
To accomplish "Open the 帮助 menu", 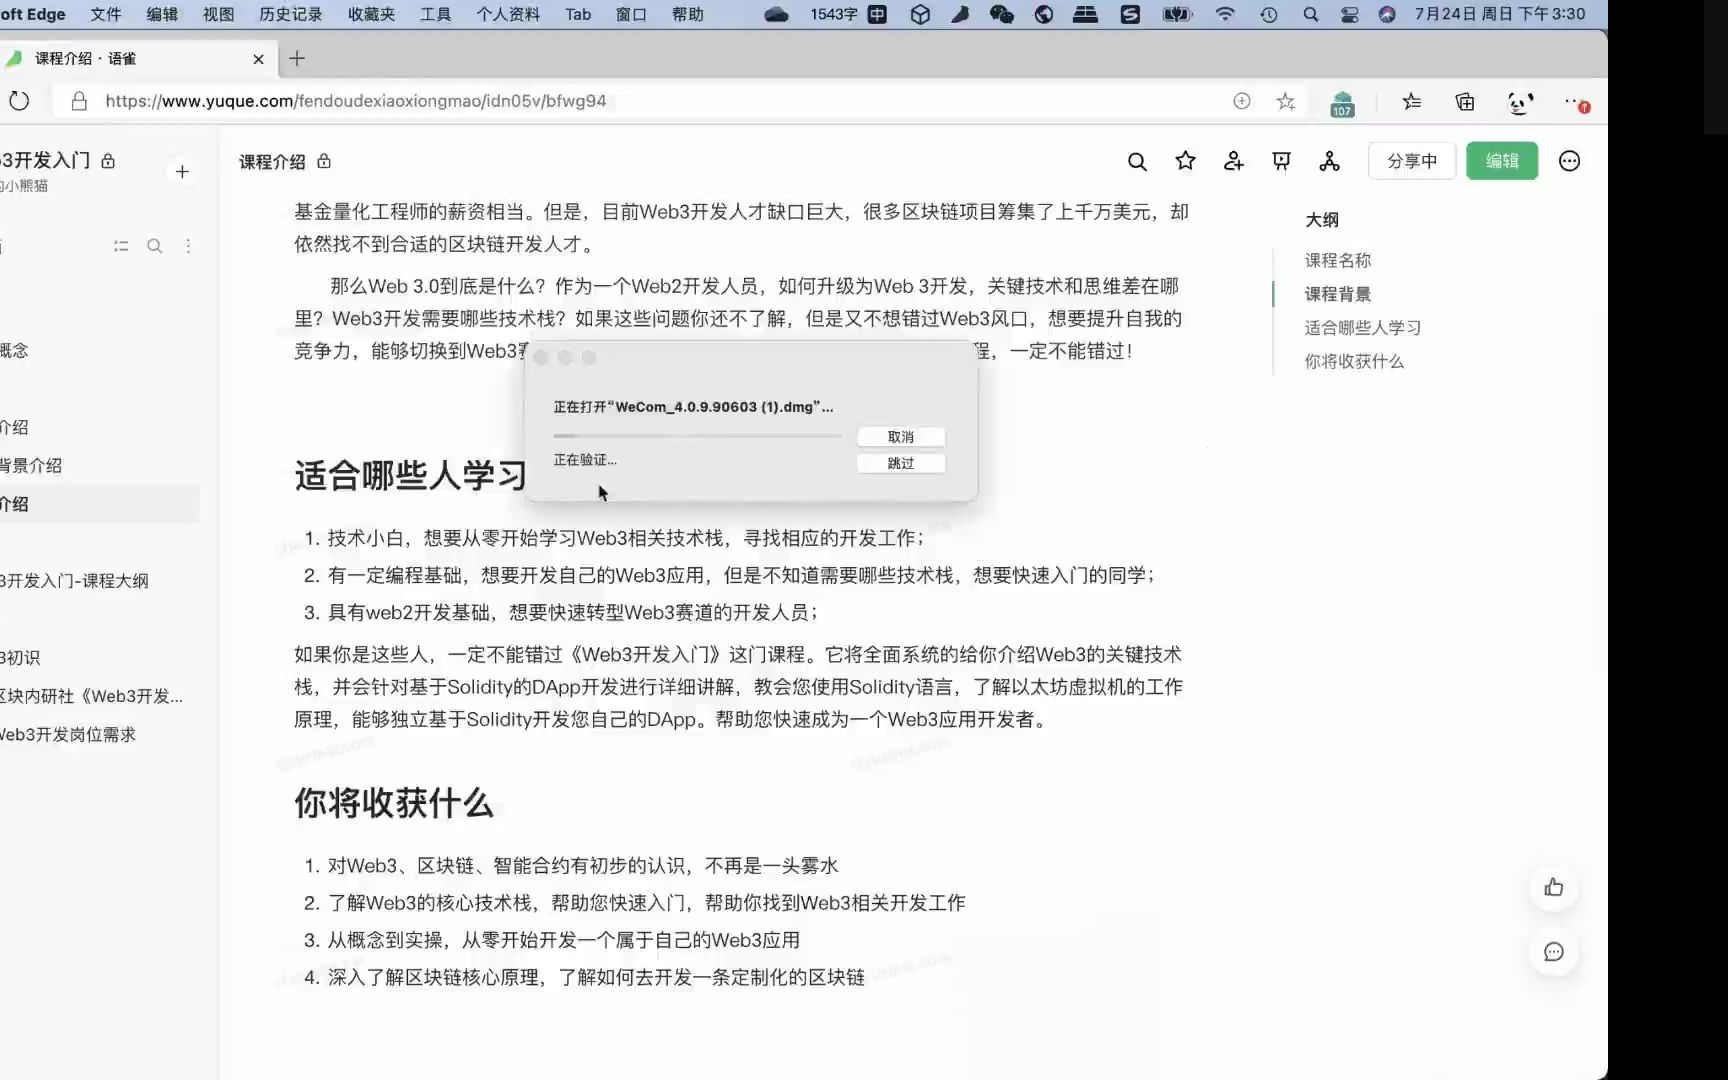I will (x=687, y=14).
